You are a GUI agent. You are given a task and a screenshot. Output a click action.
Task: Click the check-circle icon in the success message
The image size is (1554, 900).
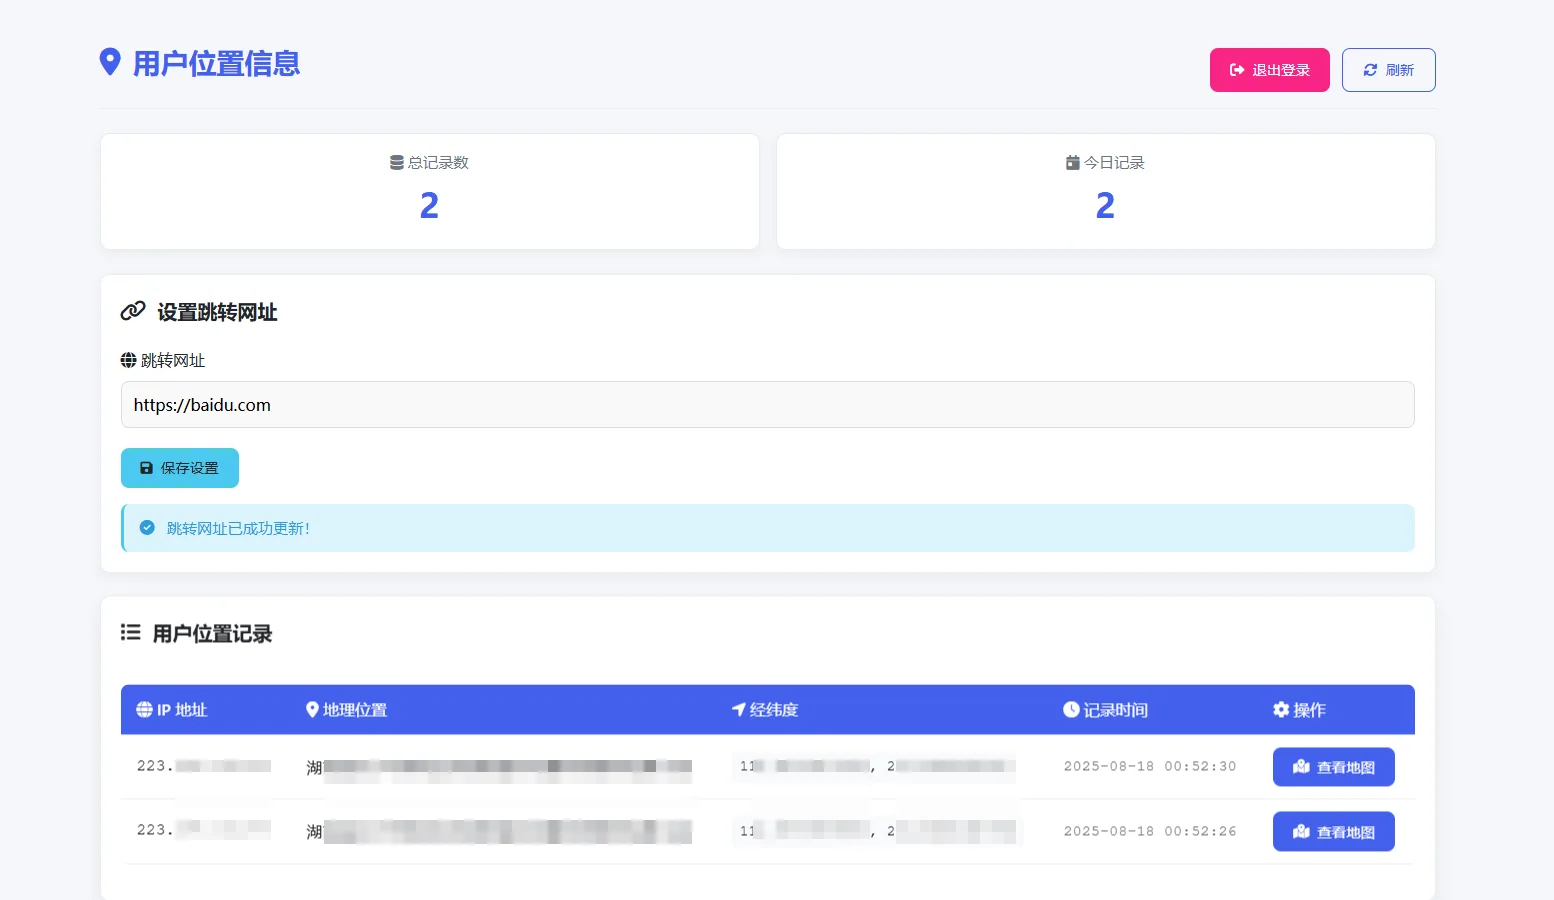point(147,528)
